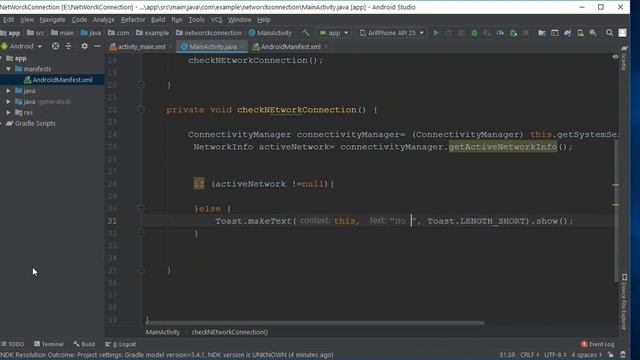
Task: Click the Stop square icon in toolbar
Action: point(526,33)
